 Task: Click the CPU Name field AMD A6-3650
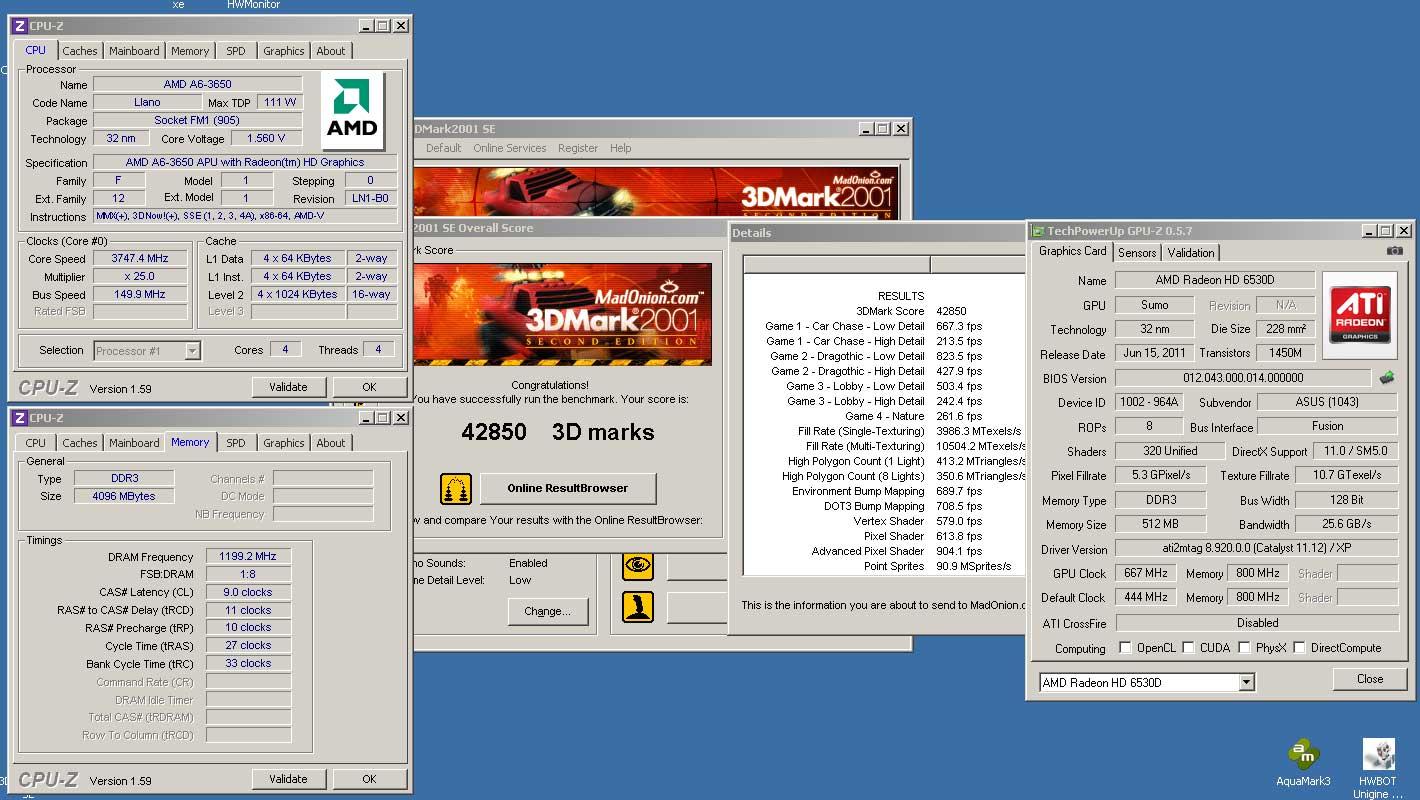coord(197,84)
